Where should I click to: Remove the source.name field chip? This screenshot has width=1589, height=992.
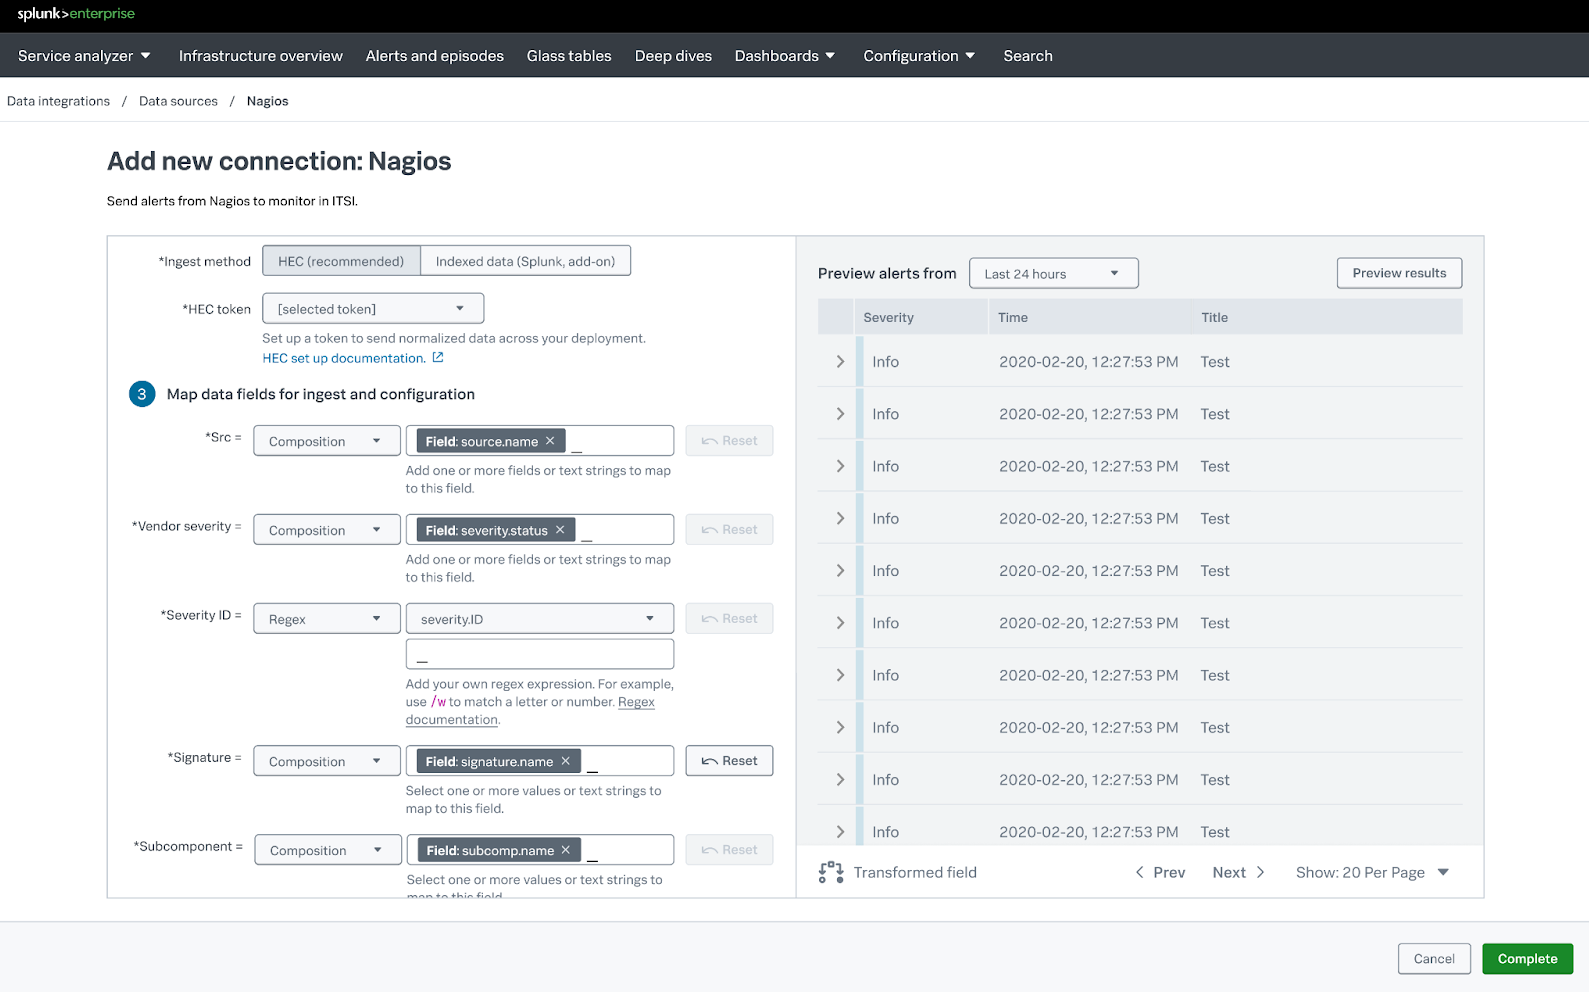pyautogui.click(x=550, y=441)
